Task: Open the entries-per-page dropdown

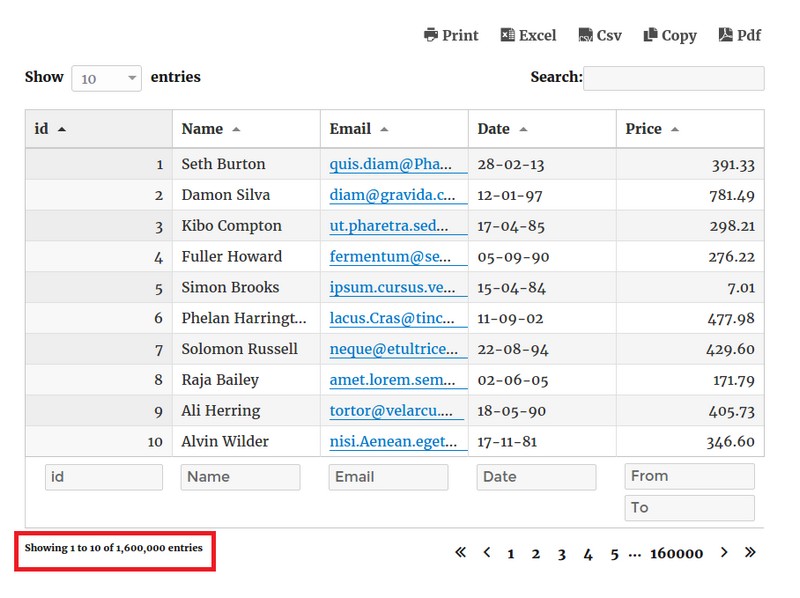Action: coord(106,78)
